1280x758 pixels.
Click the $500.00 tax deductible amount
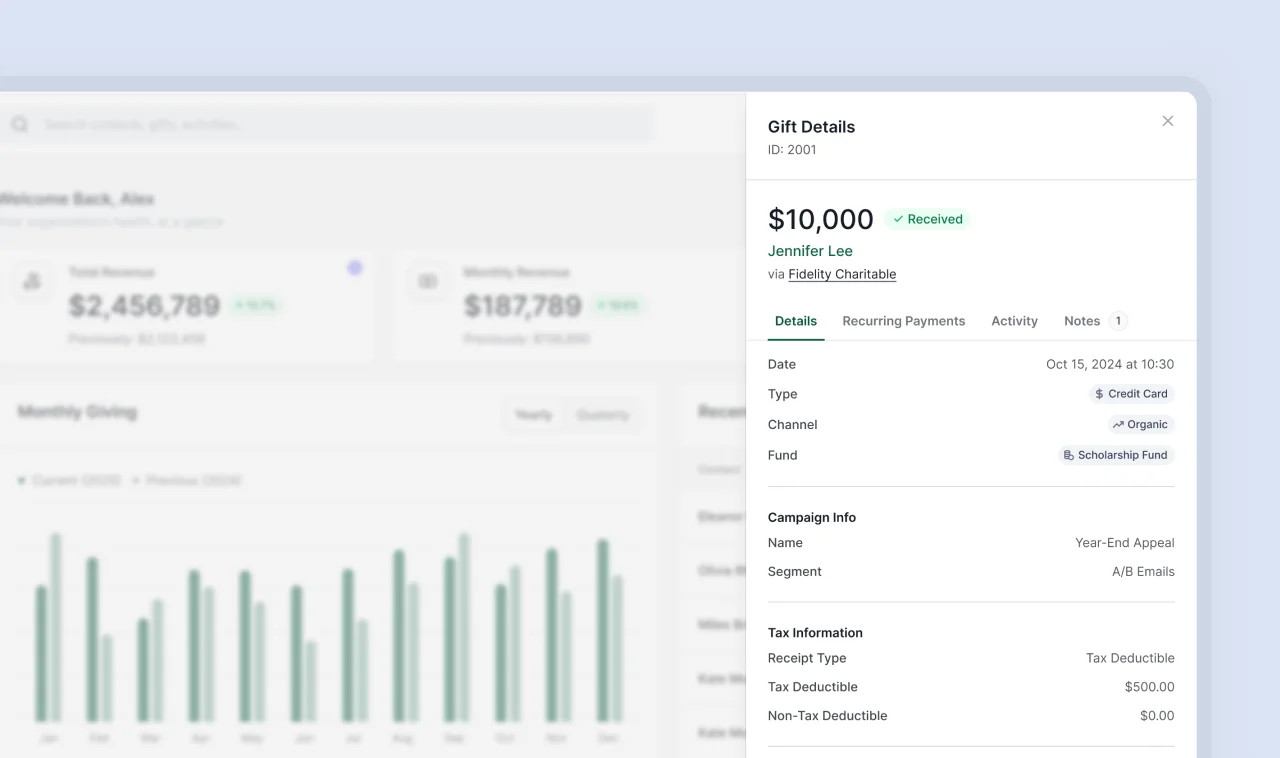coord(1150,687)
